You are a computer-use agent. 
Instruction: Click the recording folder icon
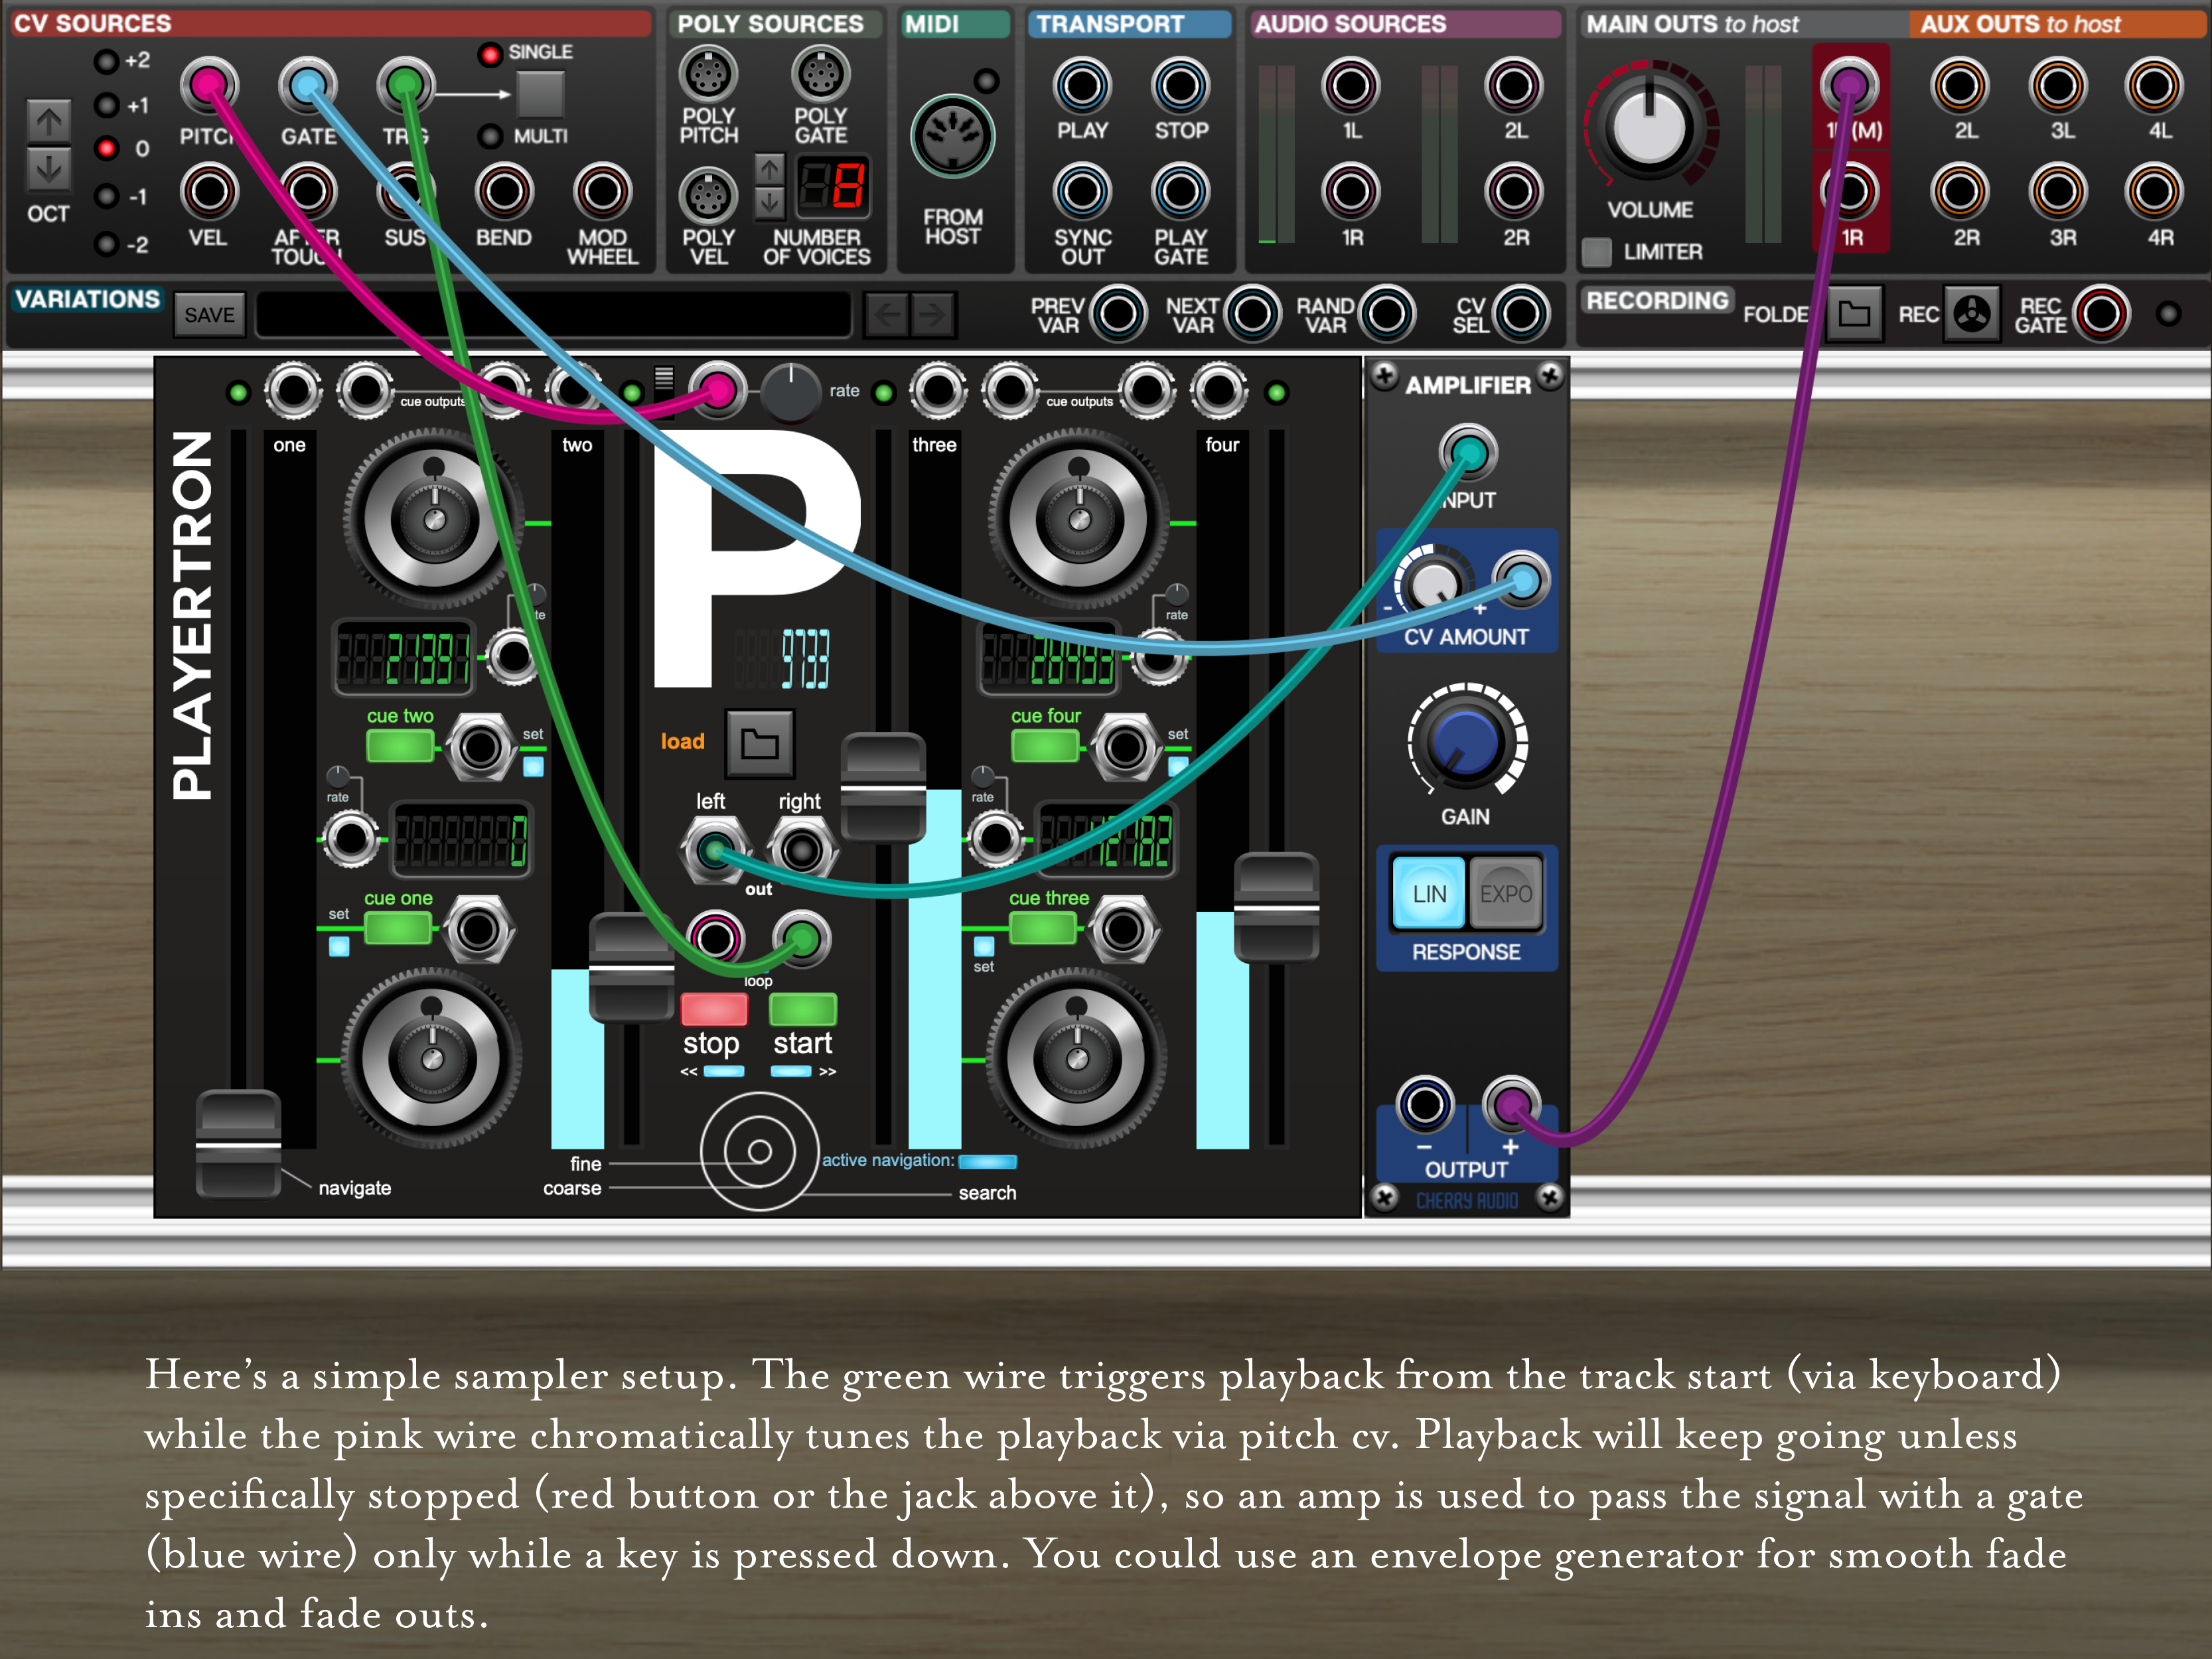[1854, 314]
